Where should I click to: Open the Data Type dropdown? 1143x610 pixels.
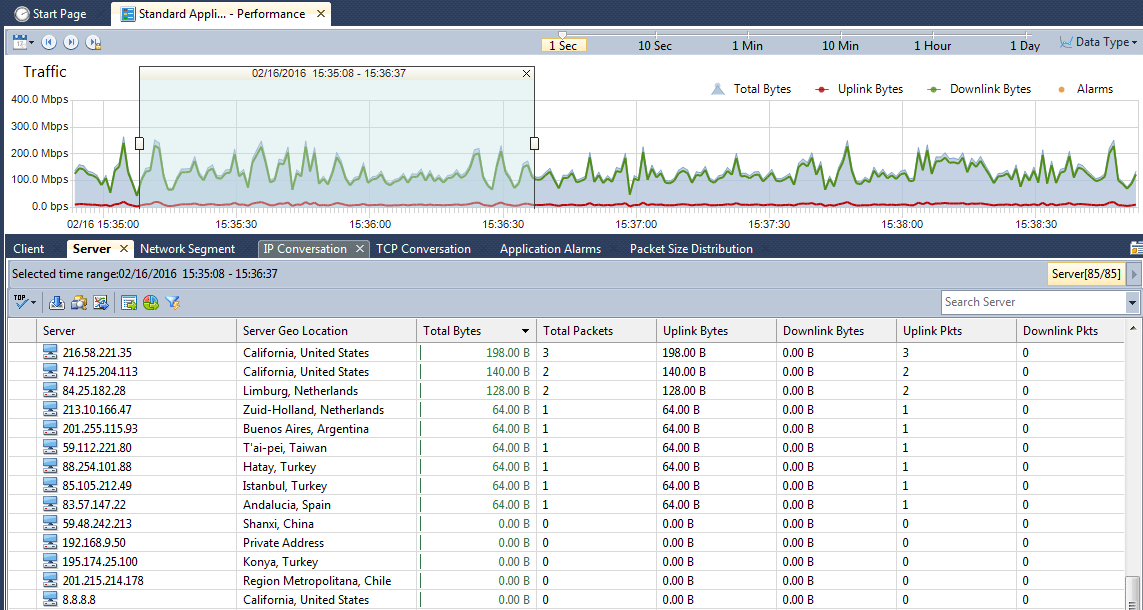tap(1102, 42)
